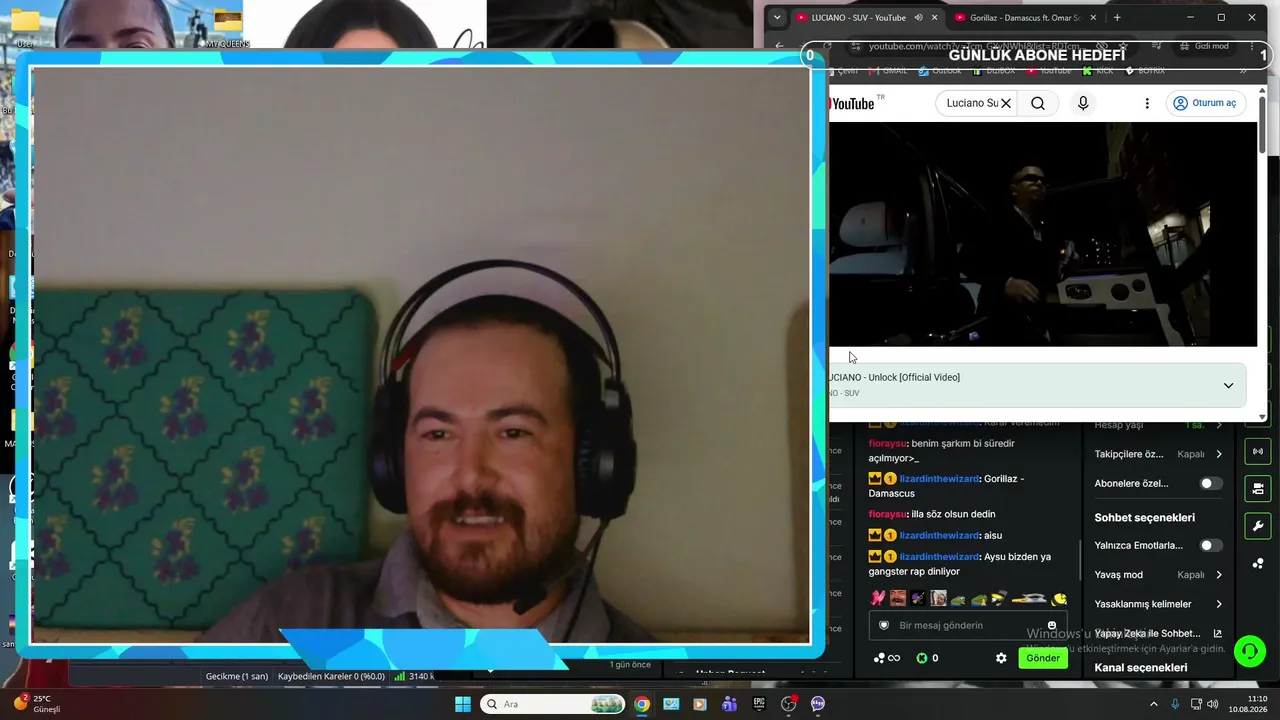
Task: Click the Windows taskbar search box
Action: 553,704
